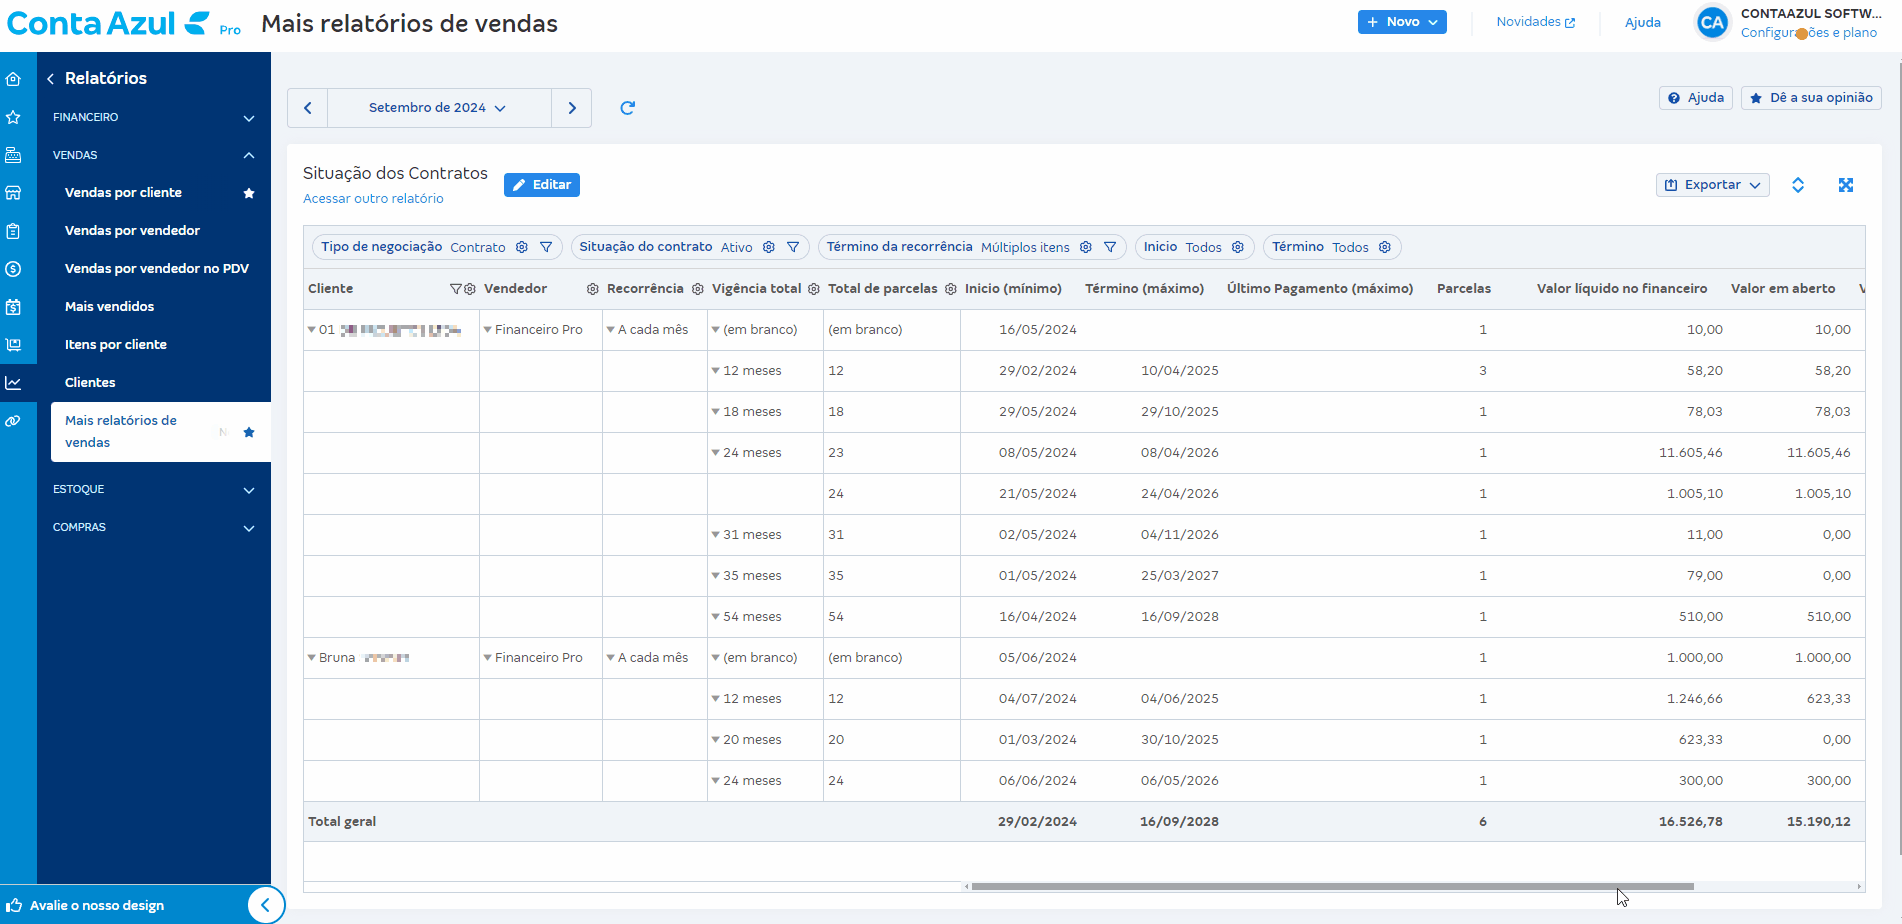Screen dimensions: 1902x924
Task: Click Acessar outro relatório link
Action: (x=373, y=199)
